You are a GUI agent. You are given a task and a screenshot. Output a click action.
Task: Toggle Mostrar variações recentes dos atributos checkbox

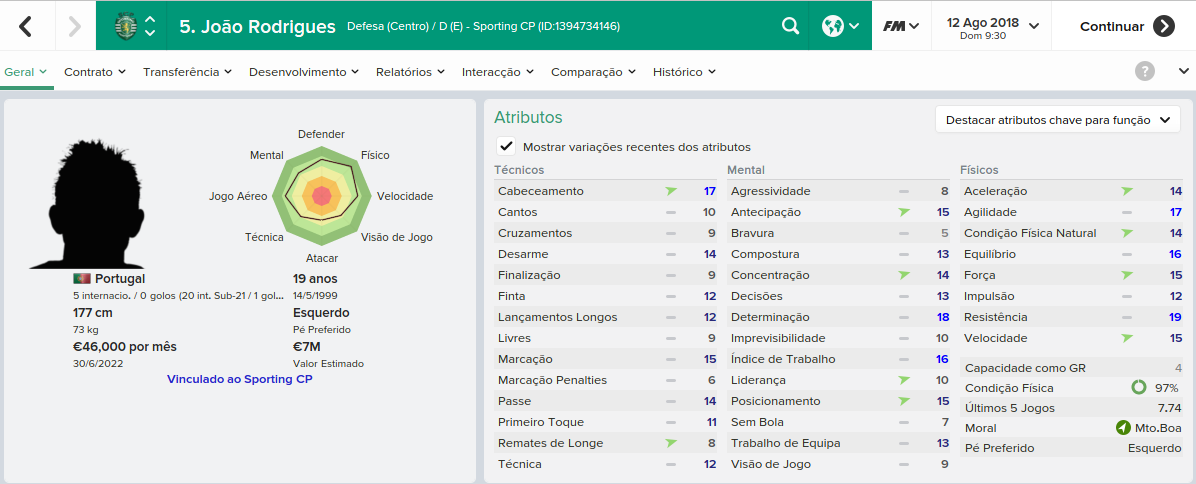click(505, 146)
